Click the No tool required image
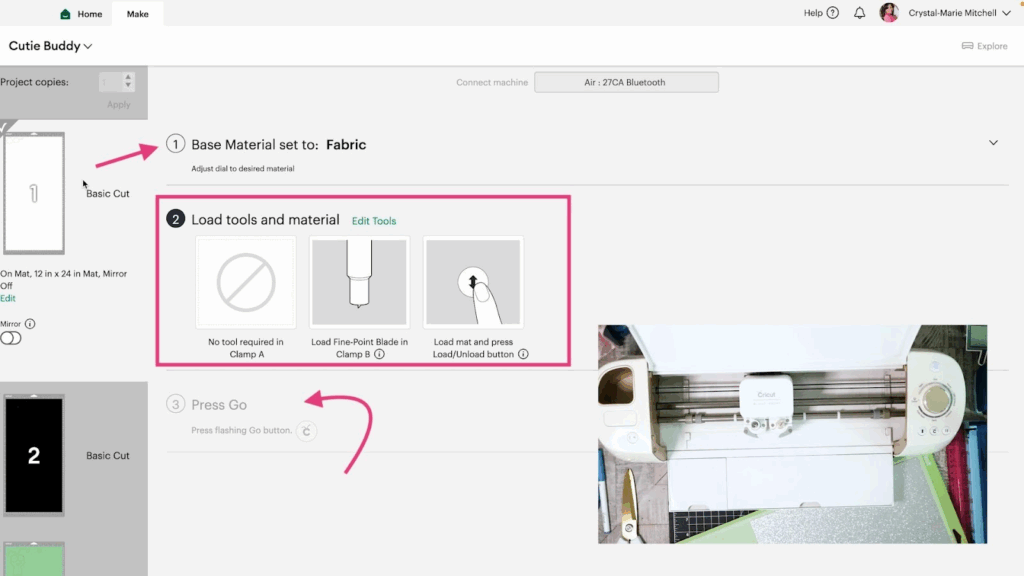 246,282
